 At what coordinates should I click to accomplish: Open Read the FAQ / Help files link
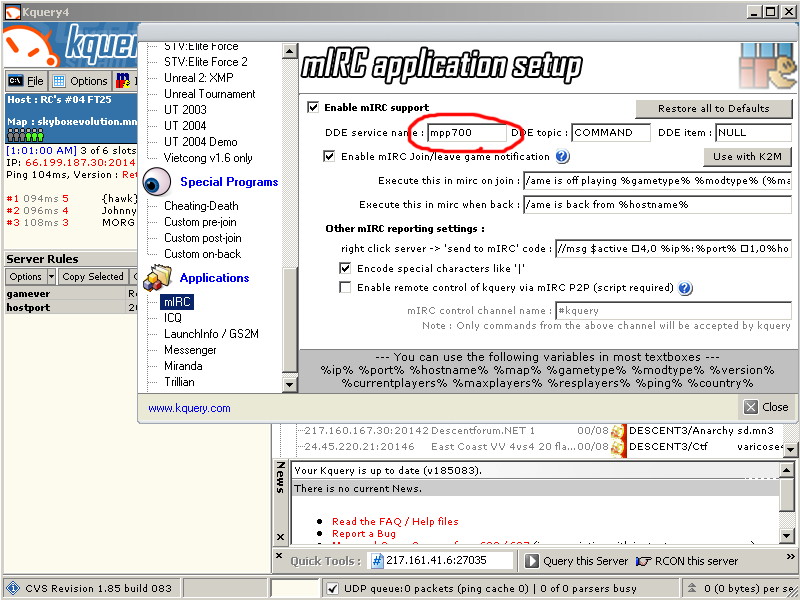coord(395,521)
